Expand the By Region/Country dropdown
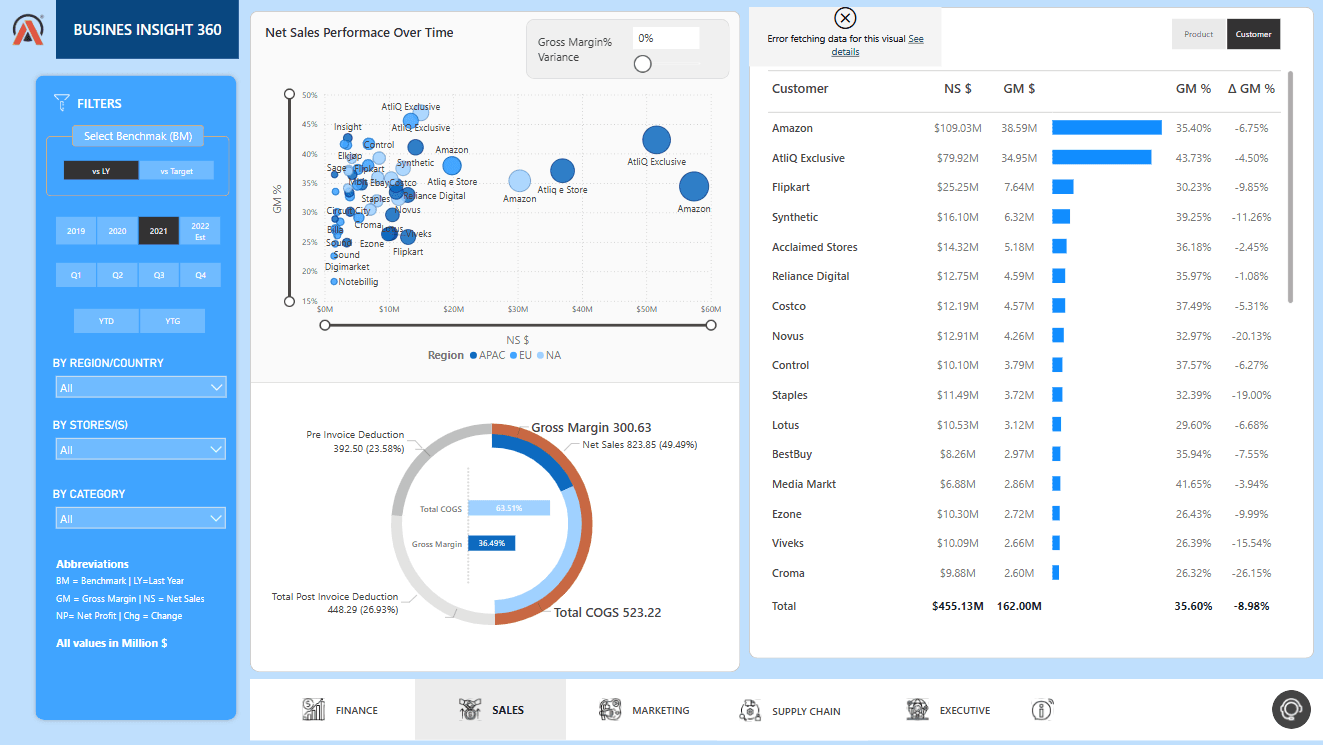Image resolution: width=1323 pixels, height=745 pixels. click(141, 387)
